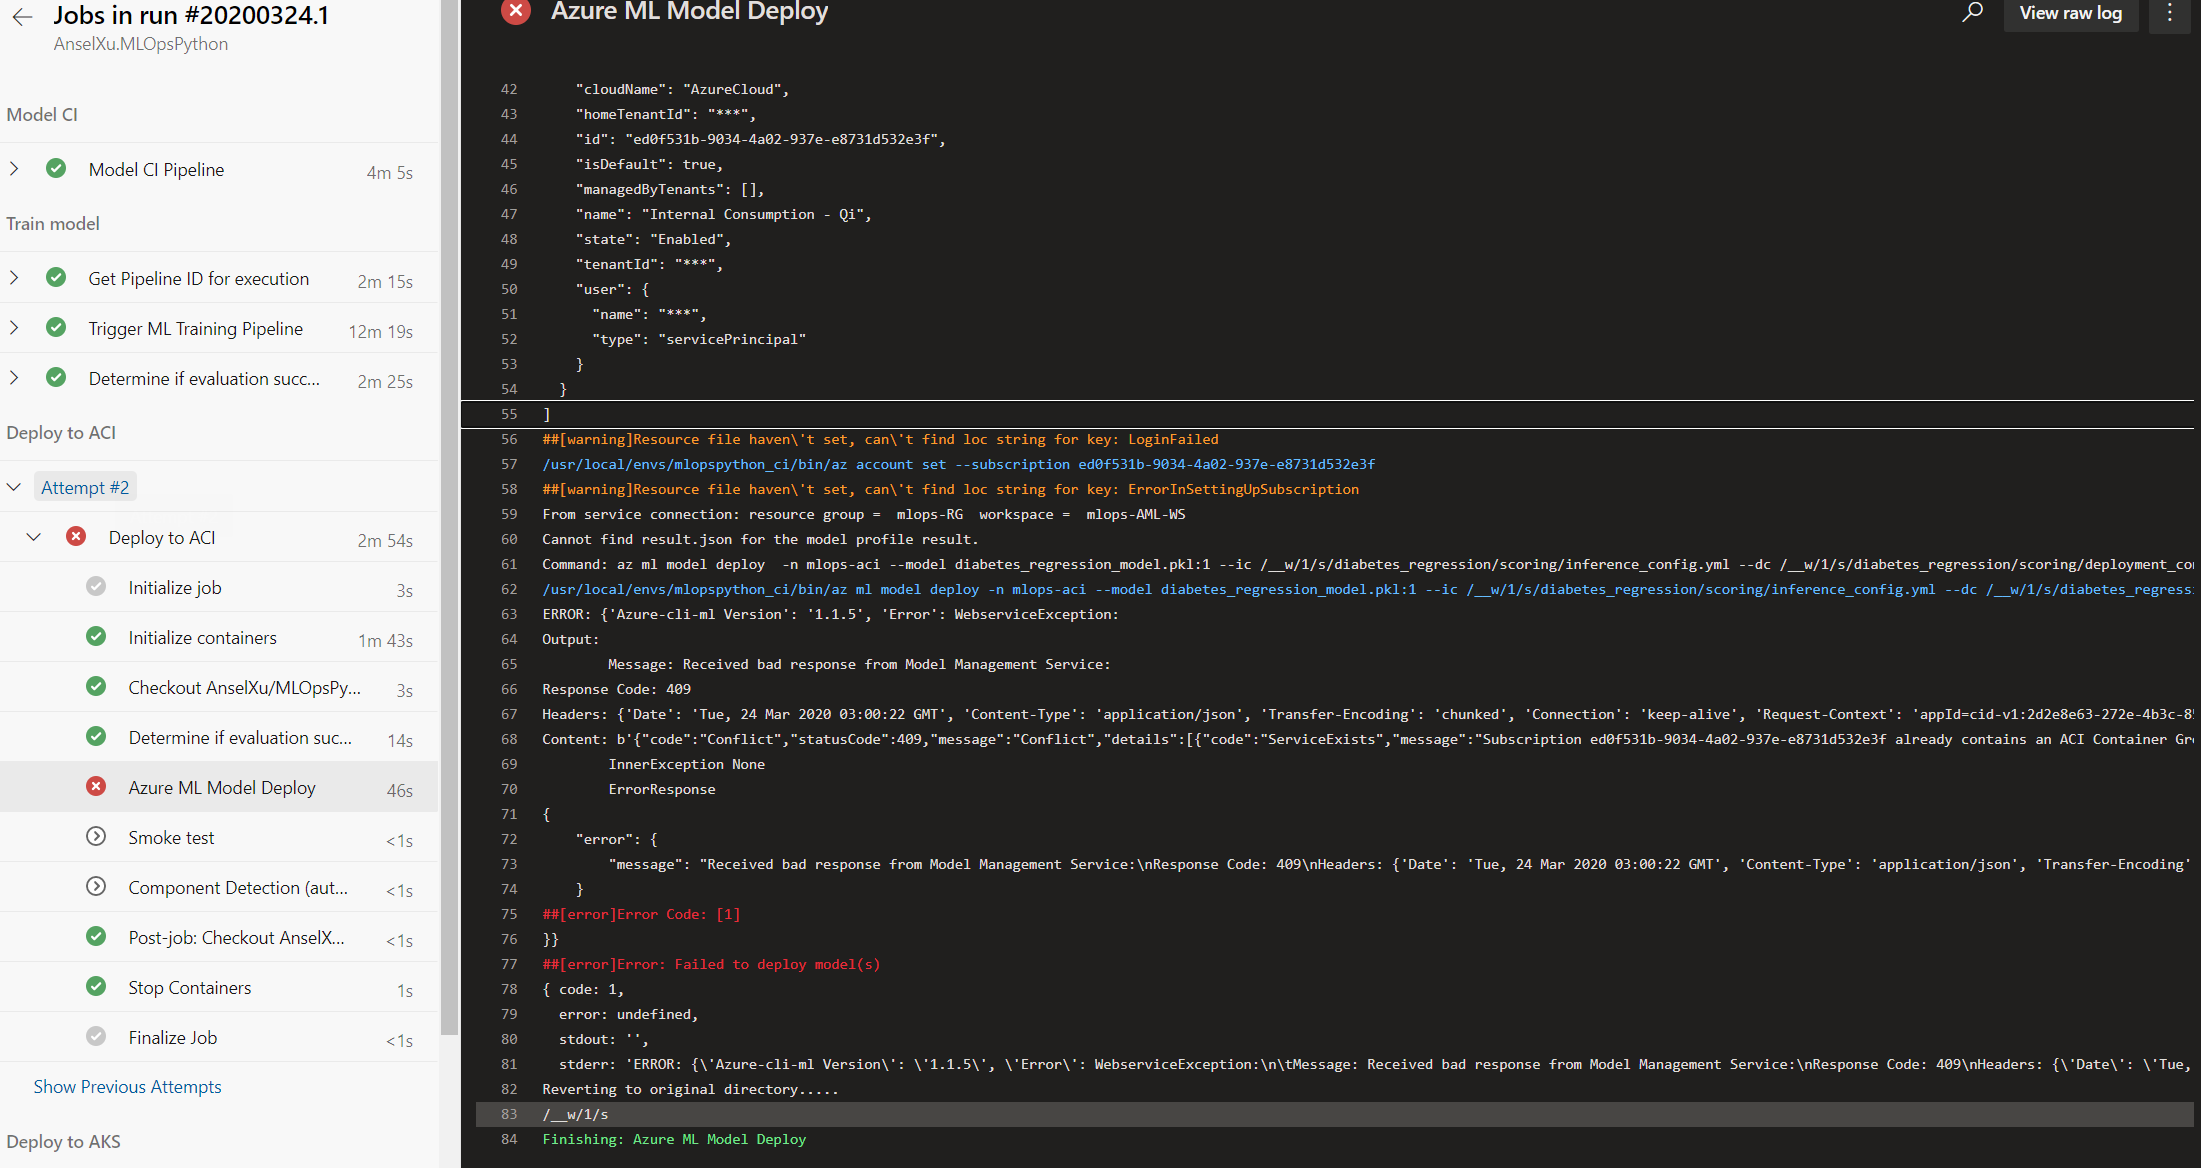Screen dimensions: 2201x1168
Task: Click the green success icon on Initialize containers
Action: [x=96, y=636]
